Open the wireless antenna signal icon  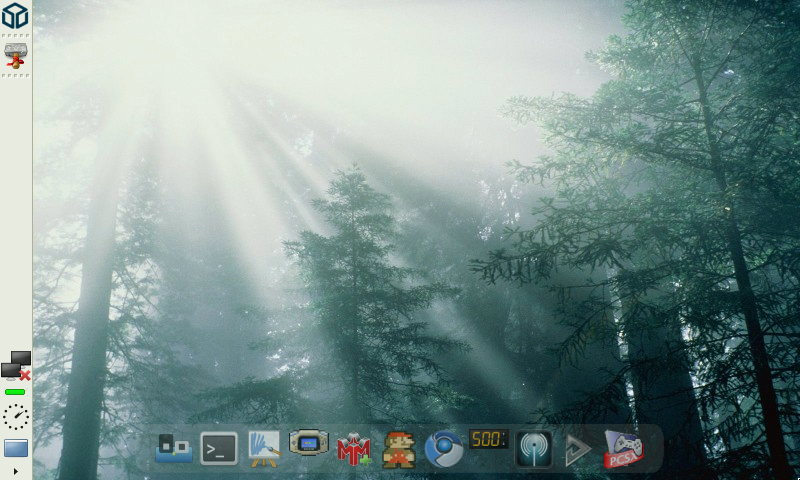(x=534, y=449)
